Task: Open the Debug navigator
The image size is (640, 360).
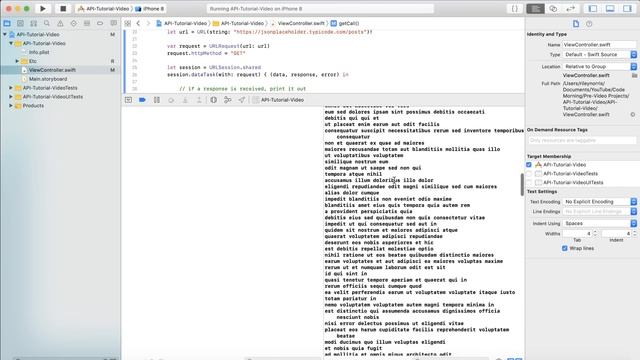Action: pos(87,24)
